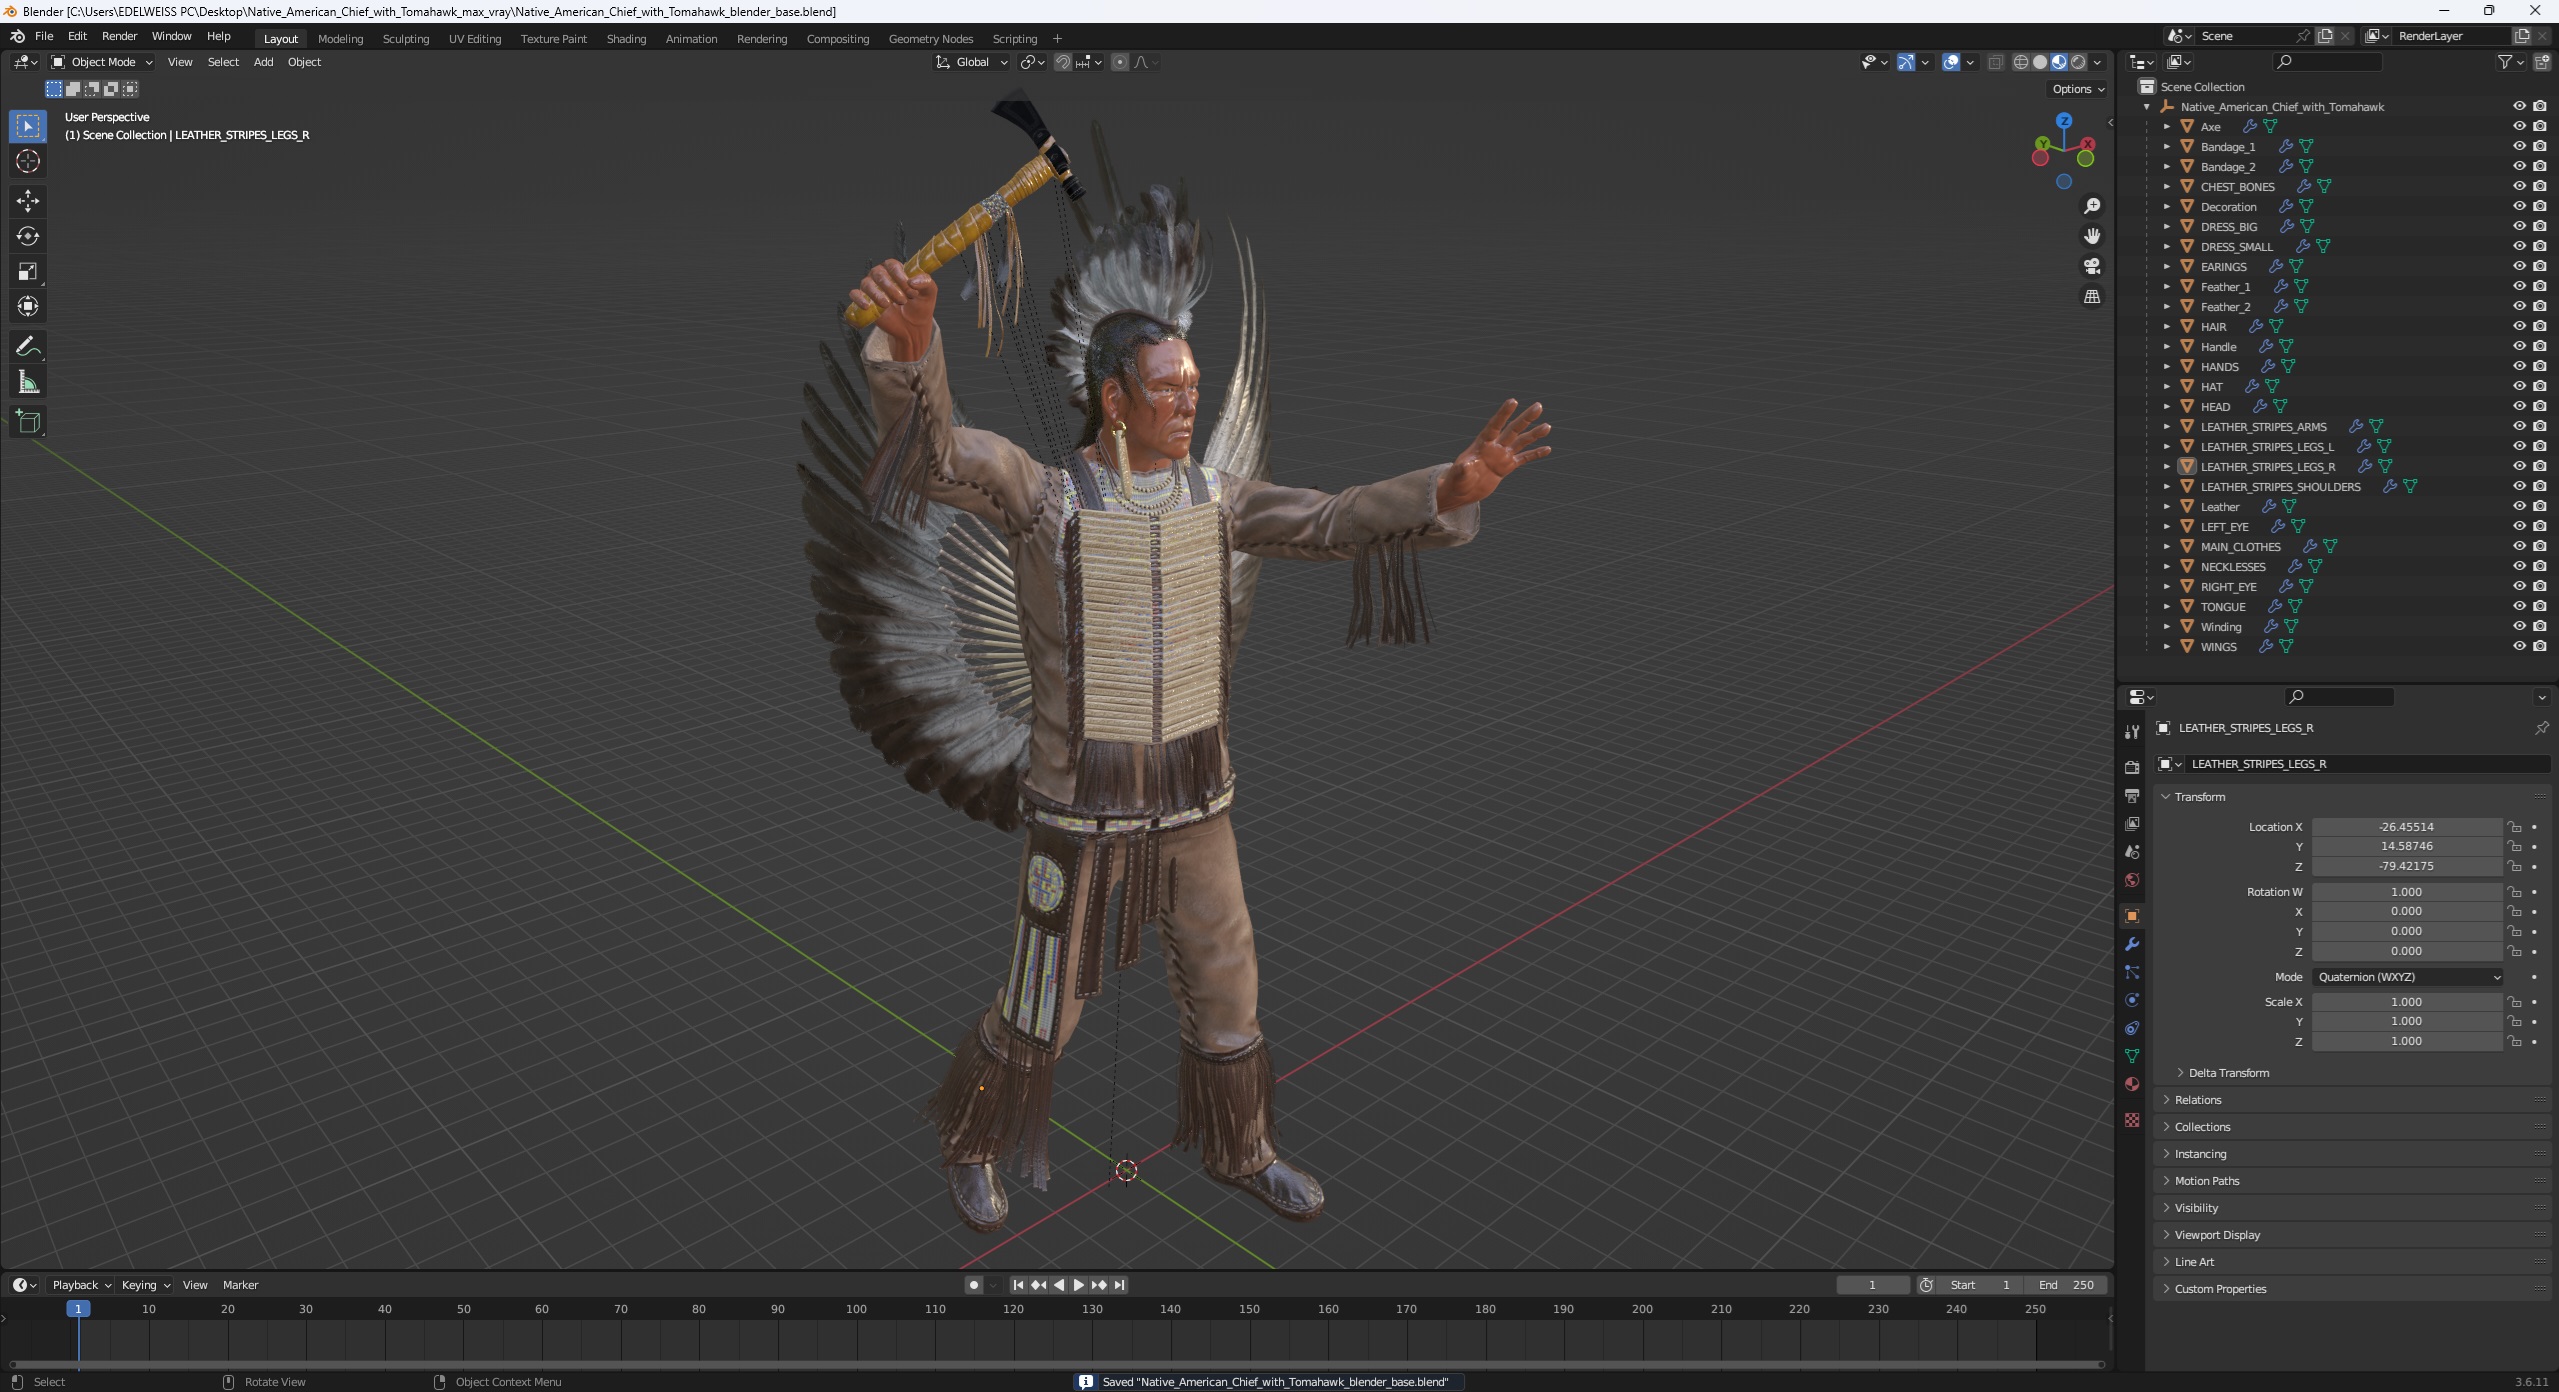Activate the Rotate tool
This screenshot has height=1392, width=2559.
click(x=28, y=236)
